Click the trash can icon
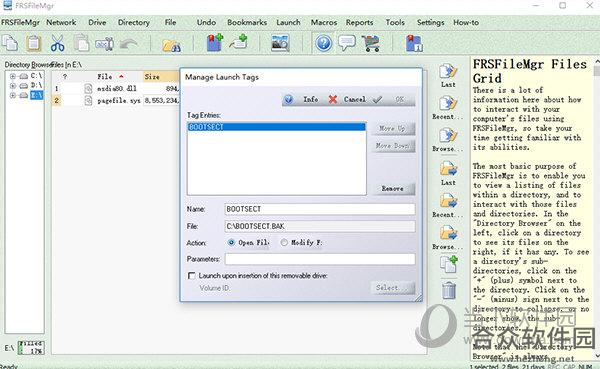The image size is (600, 369). pyautogui.click(x=449, y=290)
